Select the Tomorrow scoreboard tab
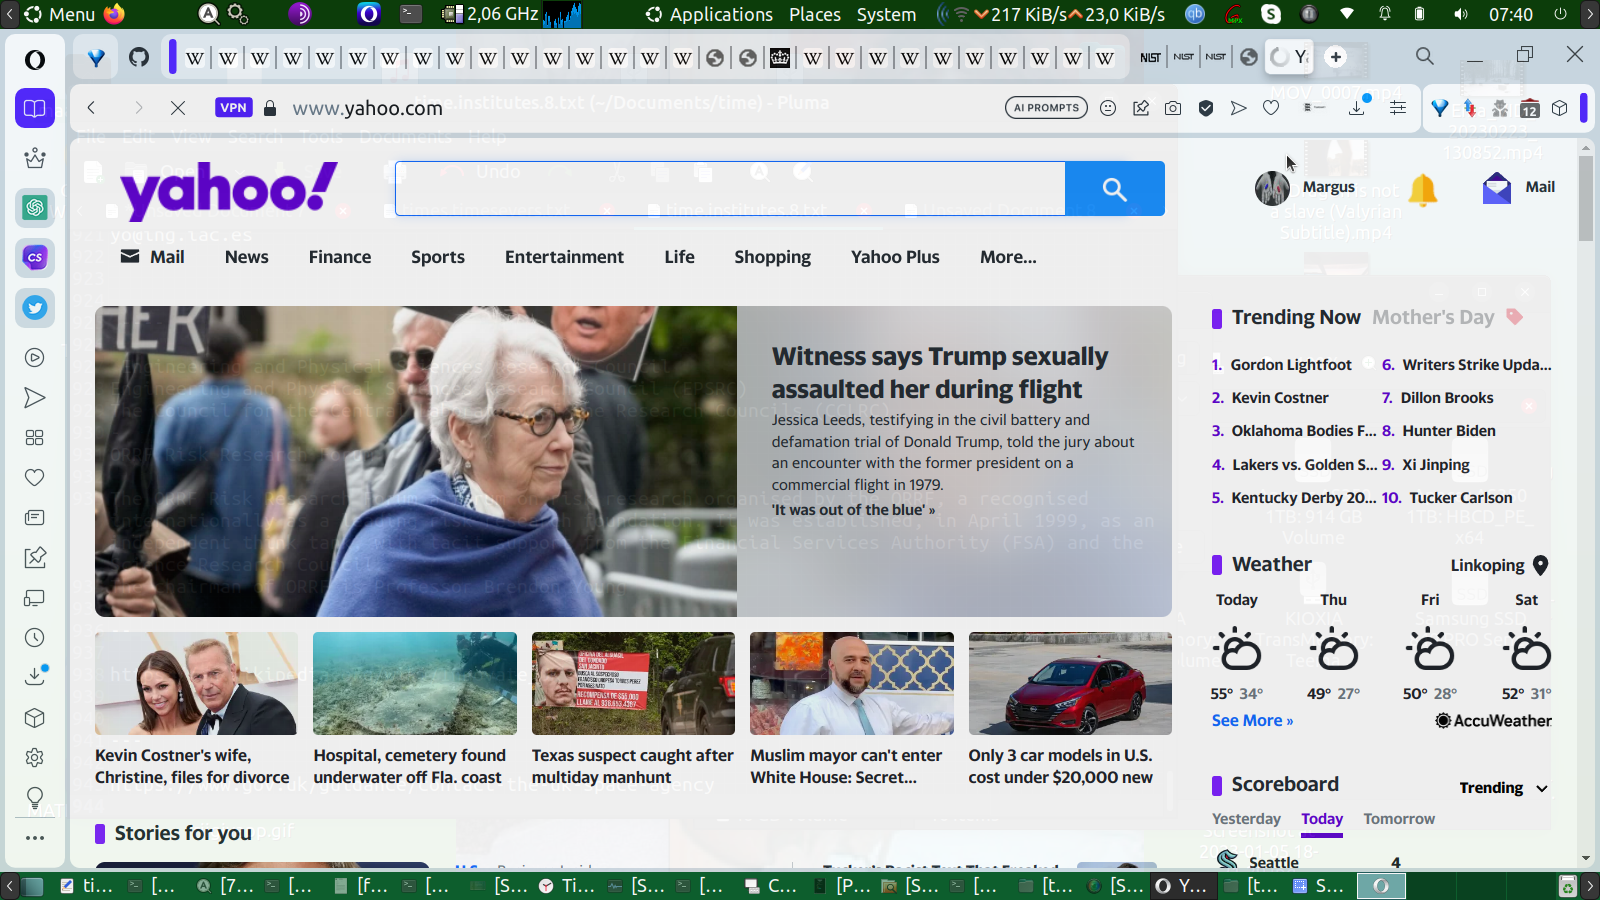Image resolution: width=1600 pixels, height=900 pixels. pos(1398,819)
